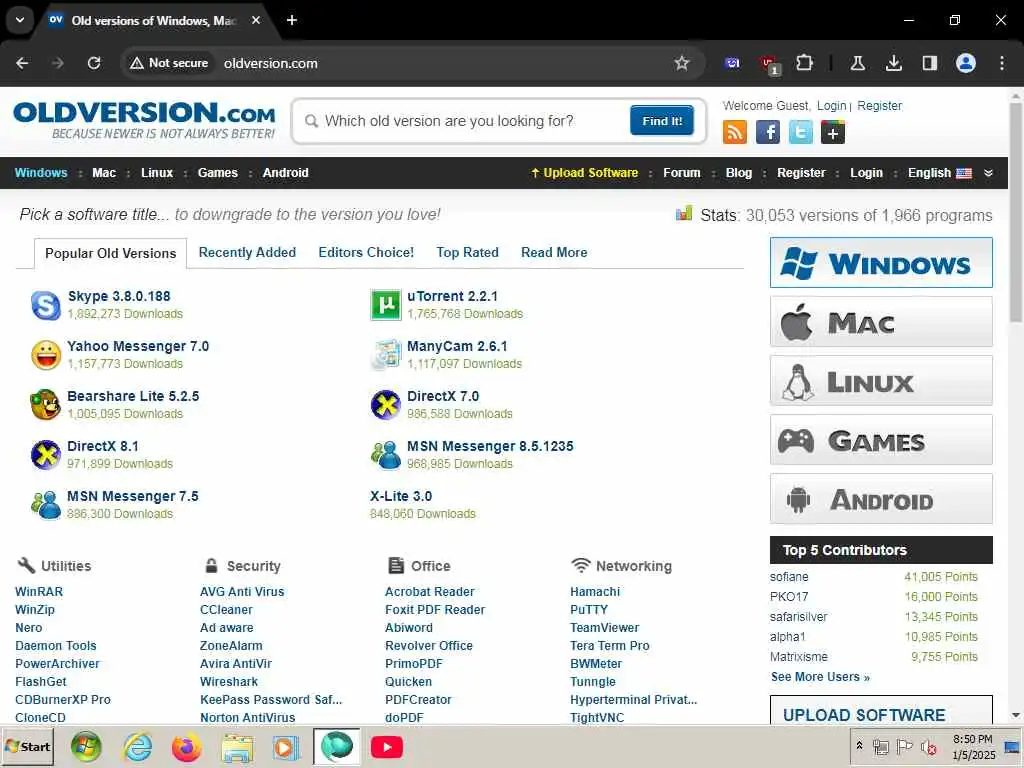This screenshot has height=768, width=1024.
Task: Open the CCleaner link
Action: coord(226,610)
